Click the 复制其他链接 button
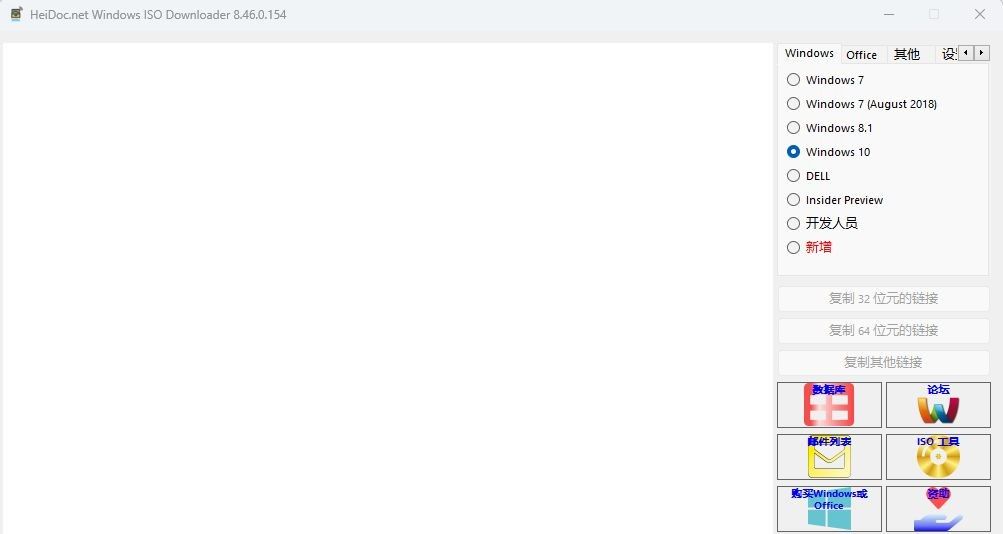This screenshot has height=534, width=1003. [x=883, y=363]
